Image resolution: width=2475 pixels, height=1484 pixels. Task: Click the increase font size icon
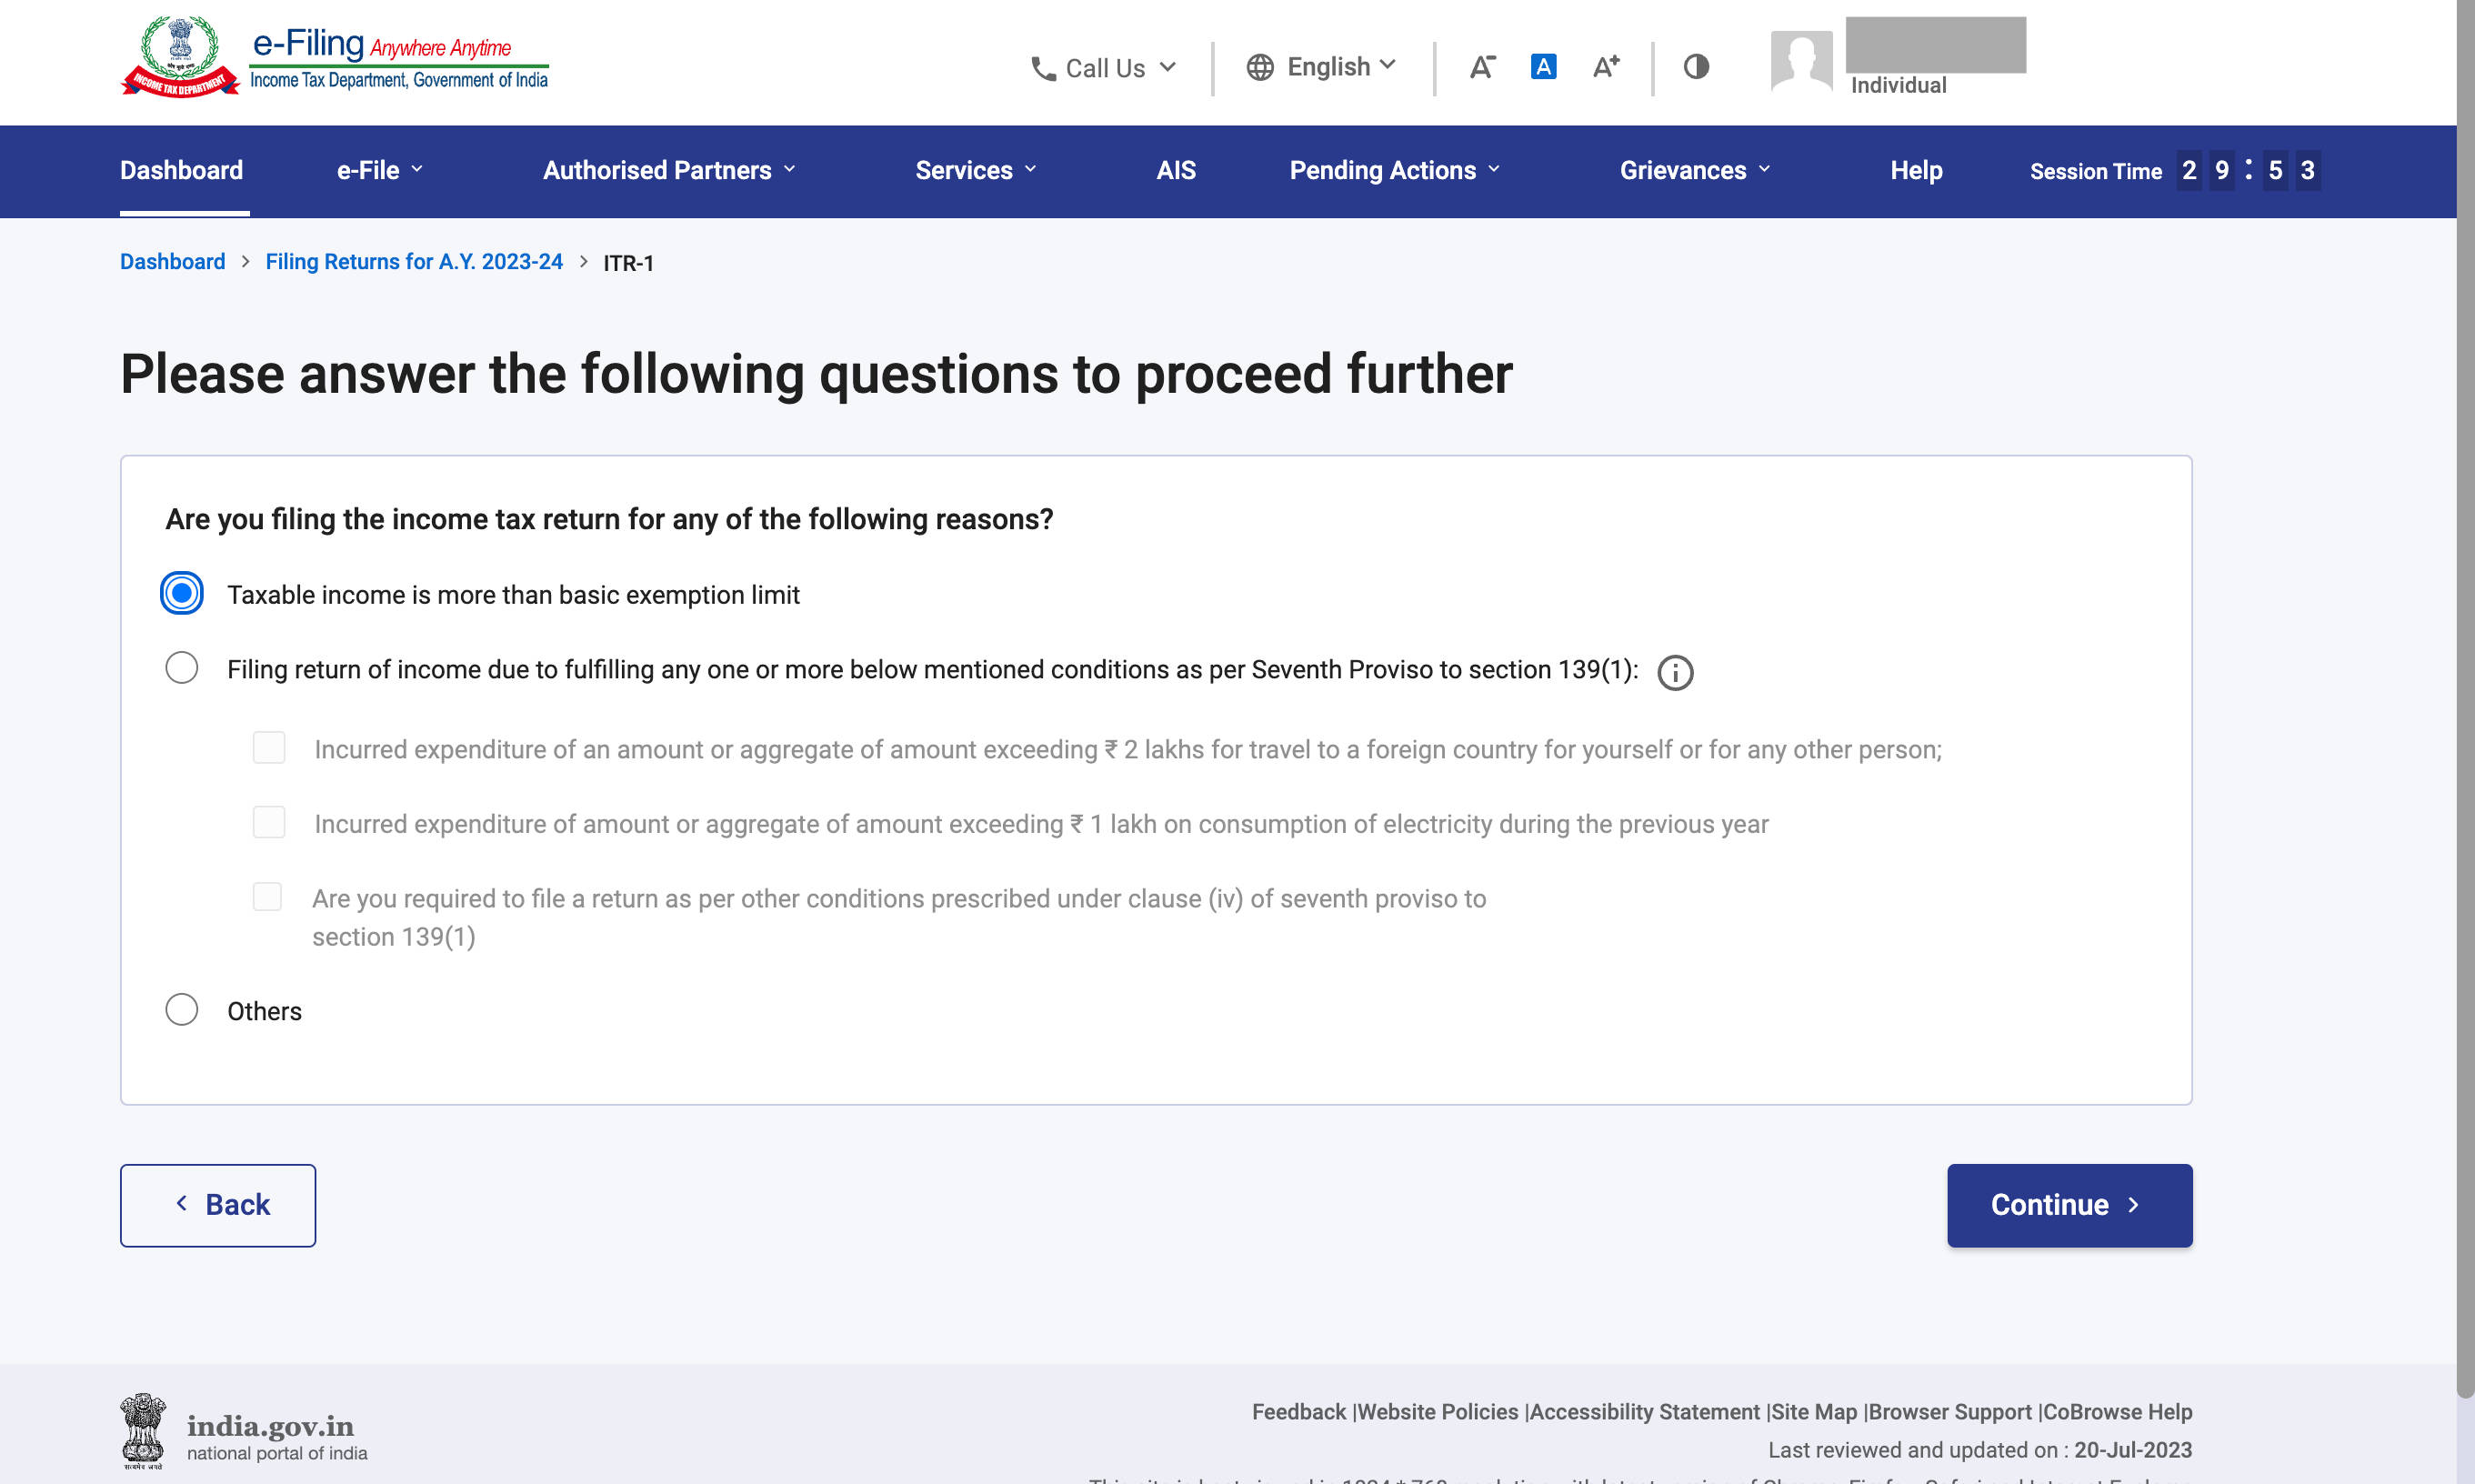pyautogui.click(x=1605, y=67)
